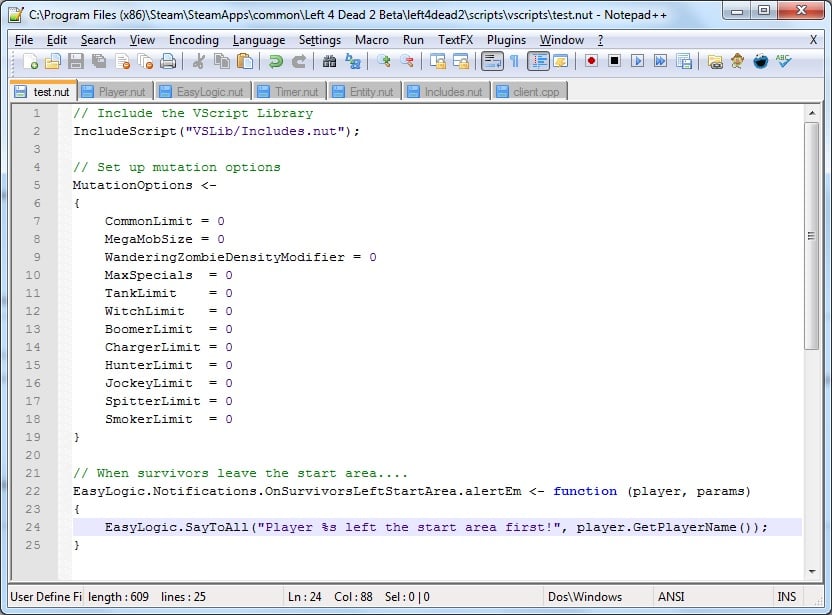This screenshot has width=832, height=615.
Task: Click the word "function" on line 22
Action: coord(585,491)
